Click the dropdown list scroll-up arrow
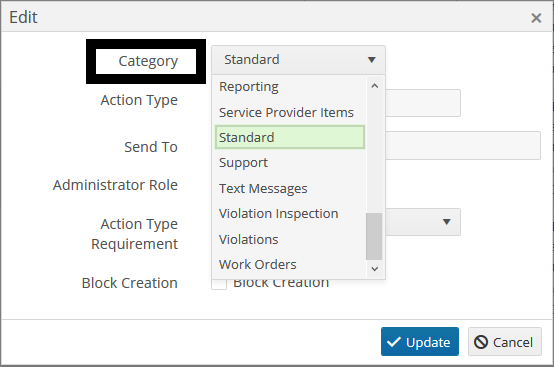 click(x=375, y=86)
